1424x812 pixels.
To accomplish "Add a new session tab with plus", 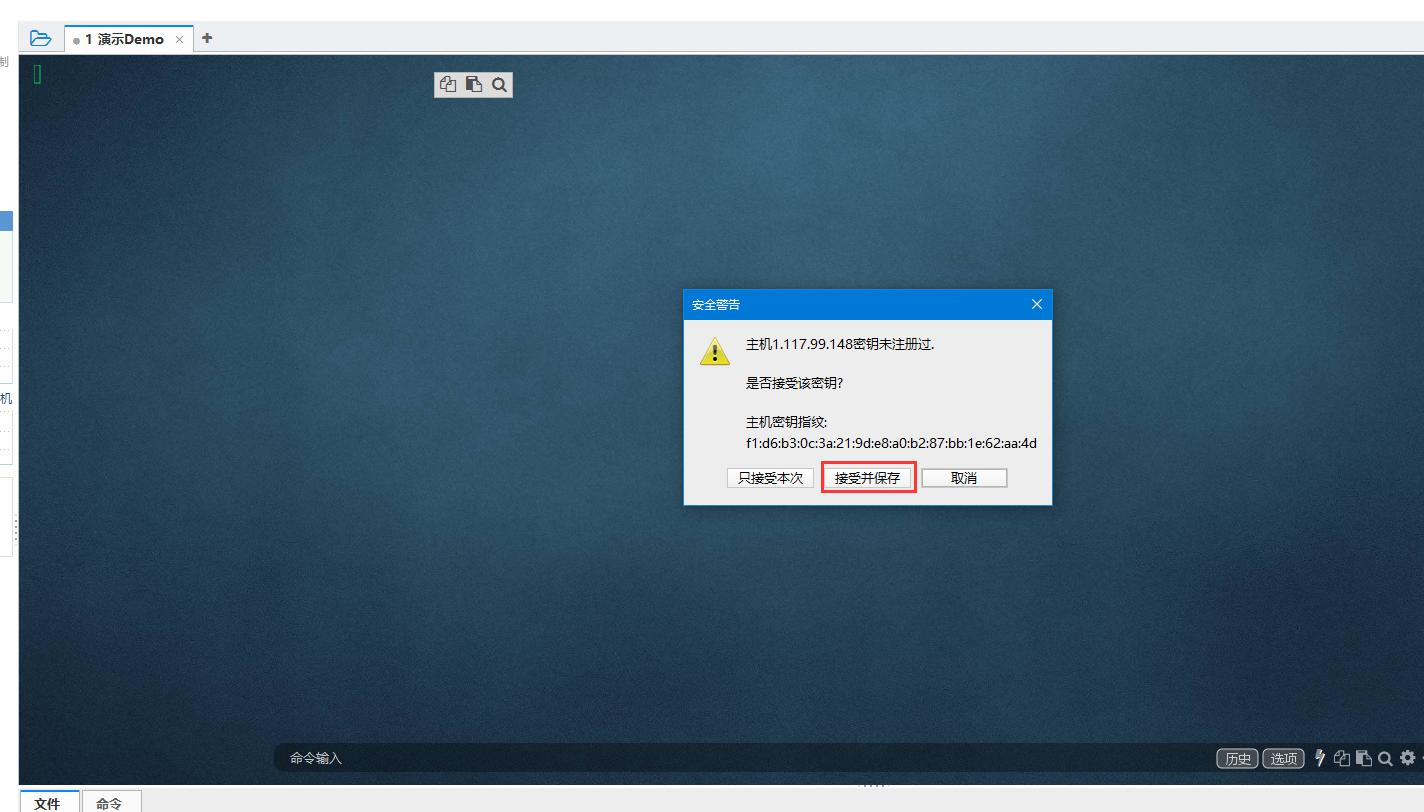I will point(207,38).
